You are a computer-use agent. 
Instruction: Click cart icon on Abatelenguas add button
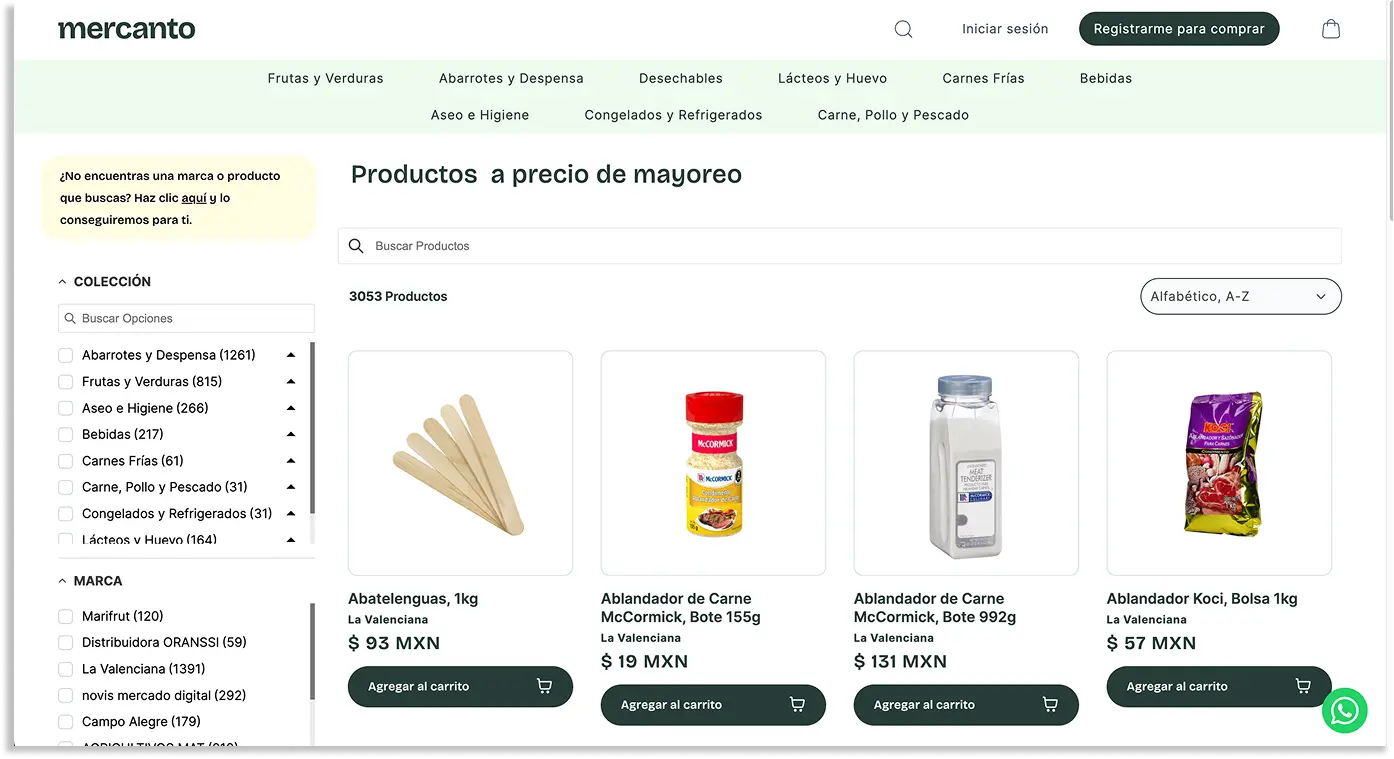coord(544,686)
